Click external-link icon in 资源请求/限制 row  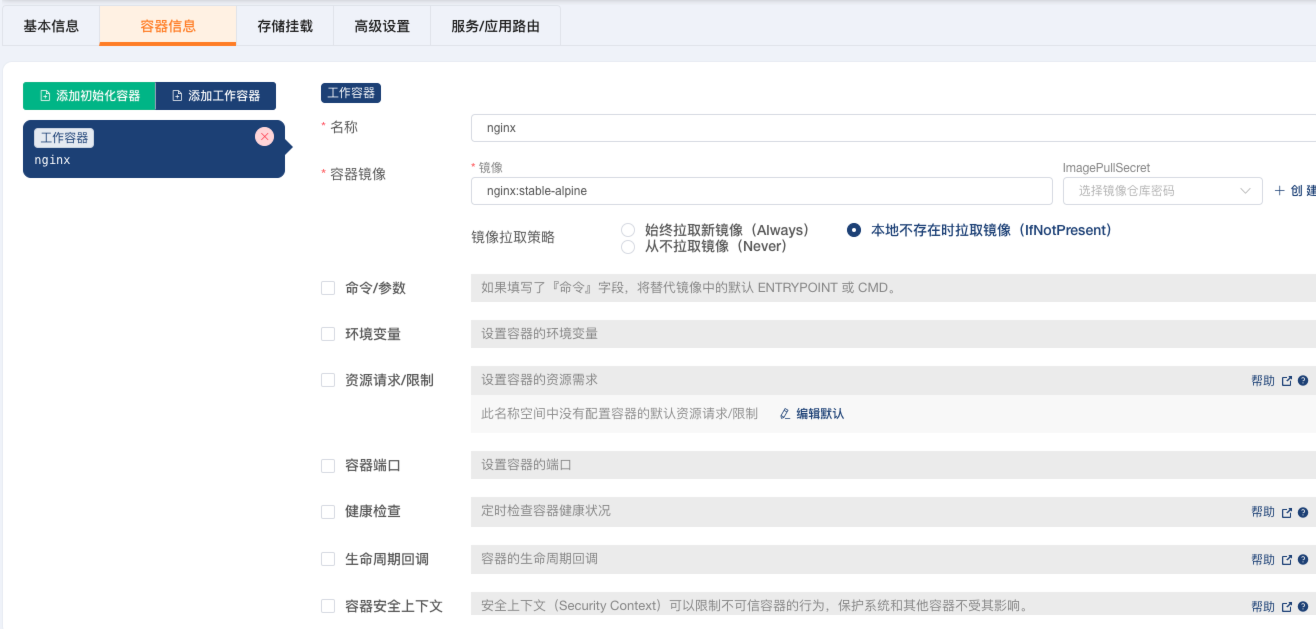click(x=1287, y=381)
